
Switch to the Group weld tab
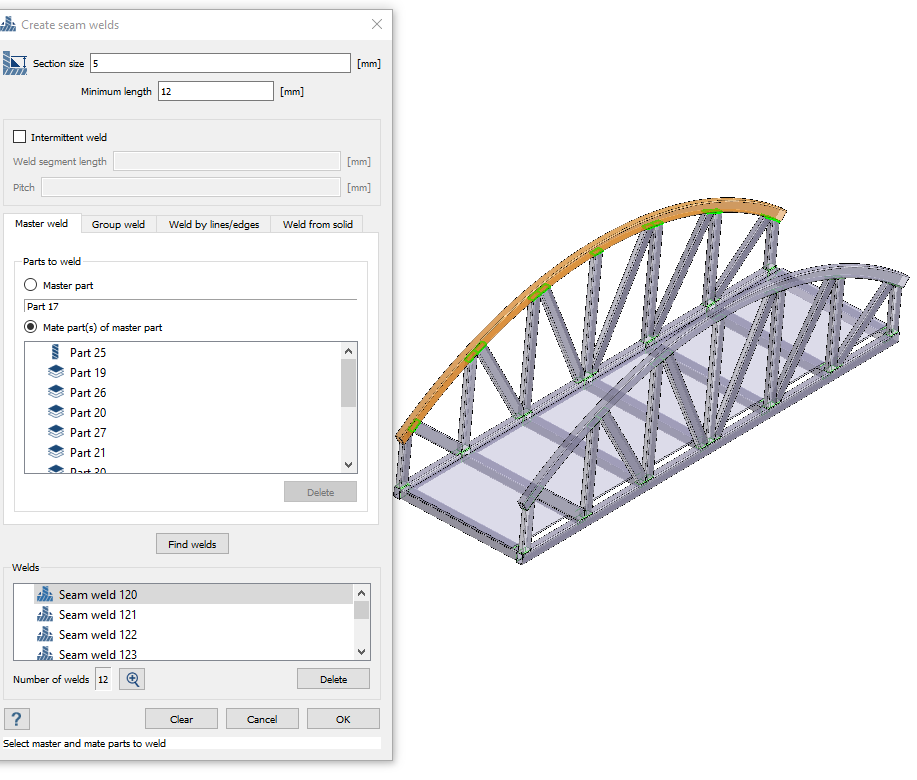coord(118,224)
